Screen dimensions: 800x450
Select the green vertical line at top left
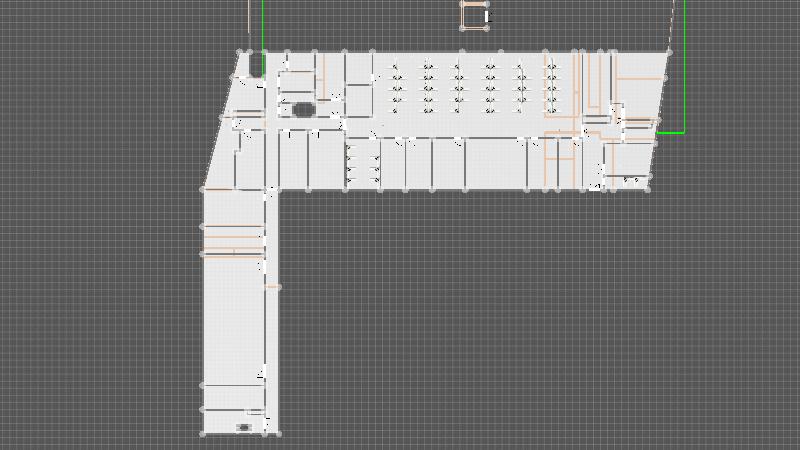[x=263, y=30]
